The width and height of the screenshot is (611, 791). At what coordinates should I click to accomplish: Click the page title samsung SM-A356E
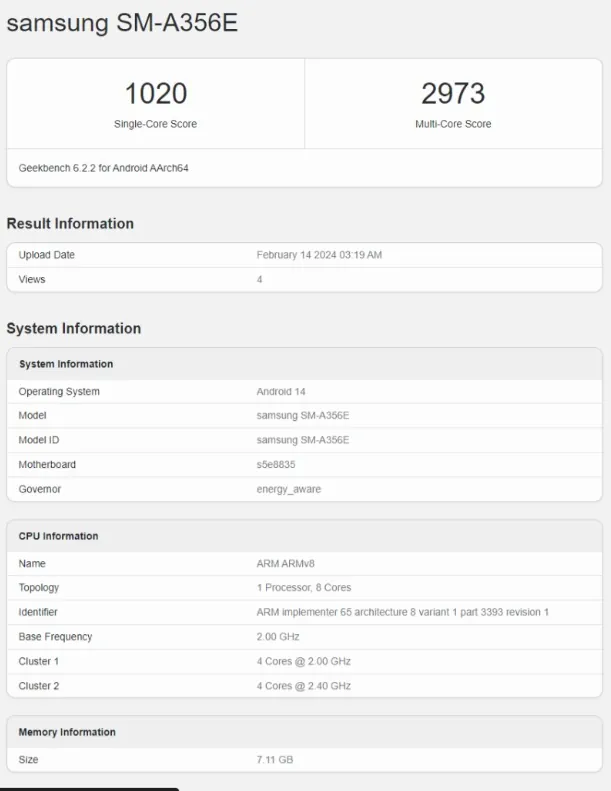click(x=122, y=23)
